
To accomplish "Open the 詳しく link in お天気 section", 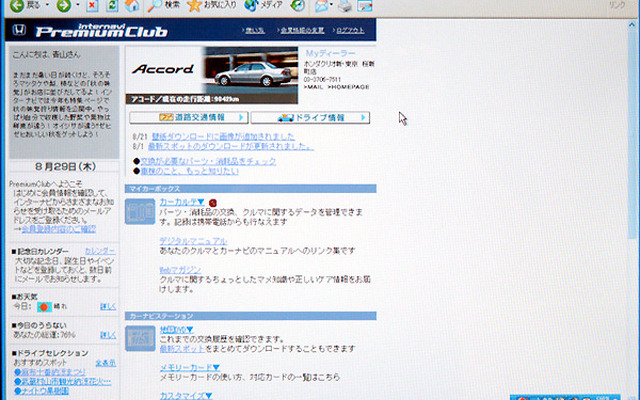I will click(108, 307).
